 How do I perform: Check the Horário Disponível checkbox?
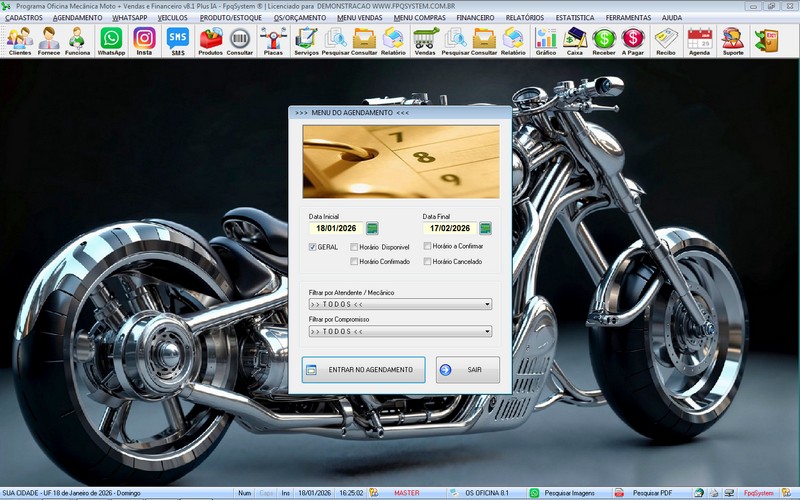354,247
